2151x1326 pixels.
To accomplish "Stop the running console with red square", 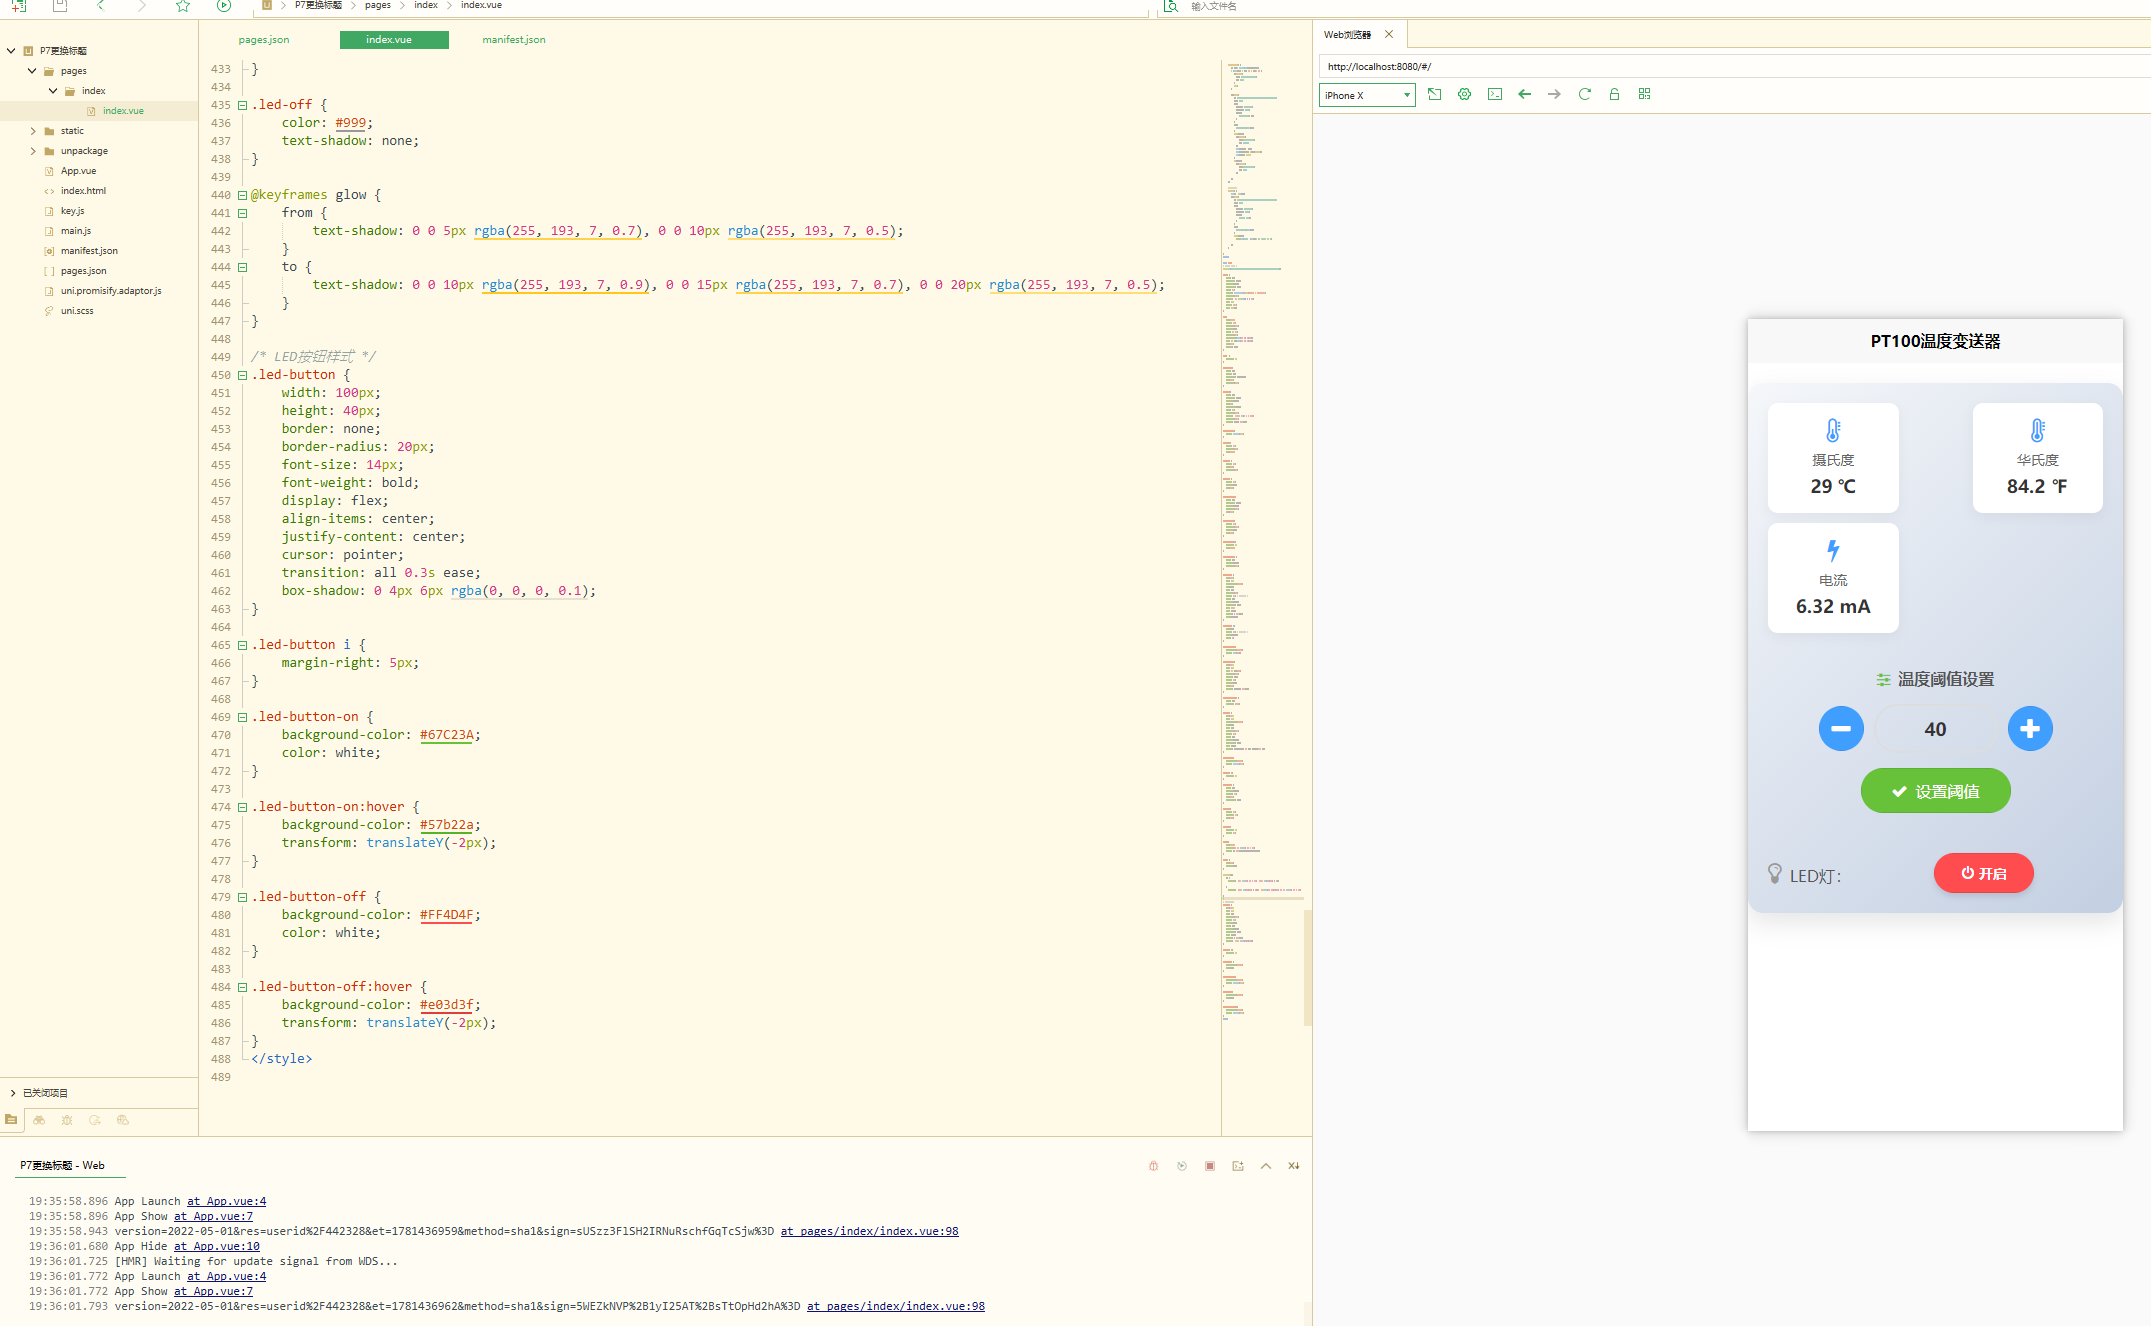I will coord(1210,1166).
